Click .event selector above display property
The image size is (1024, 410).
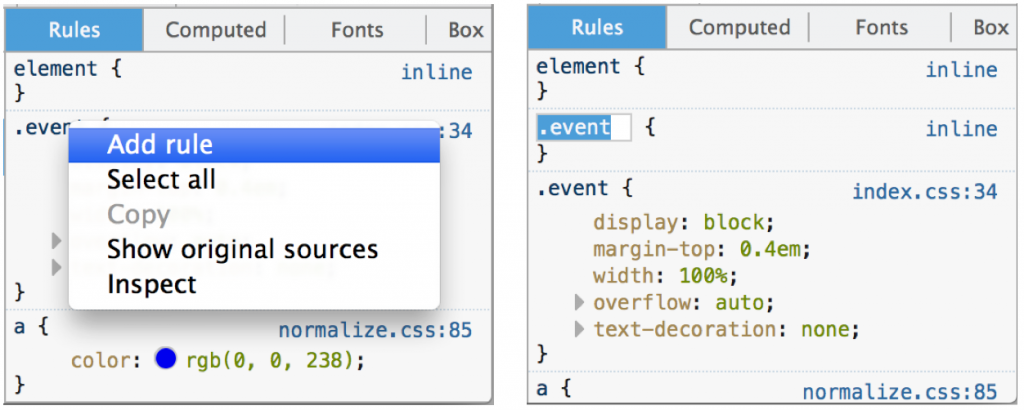point(573,189)
